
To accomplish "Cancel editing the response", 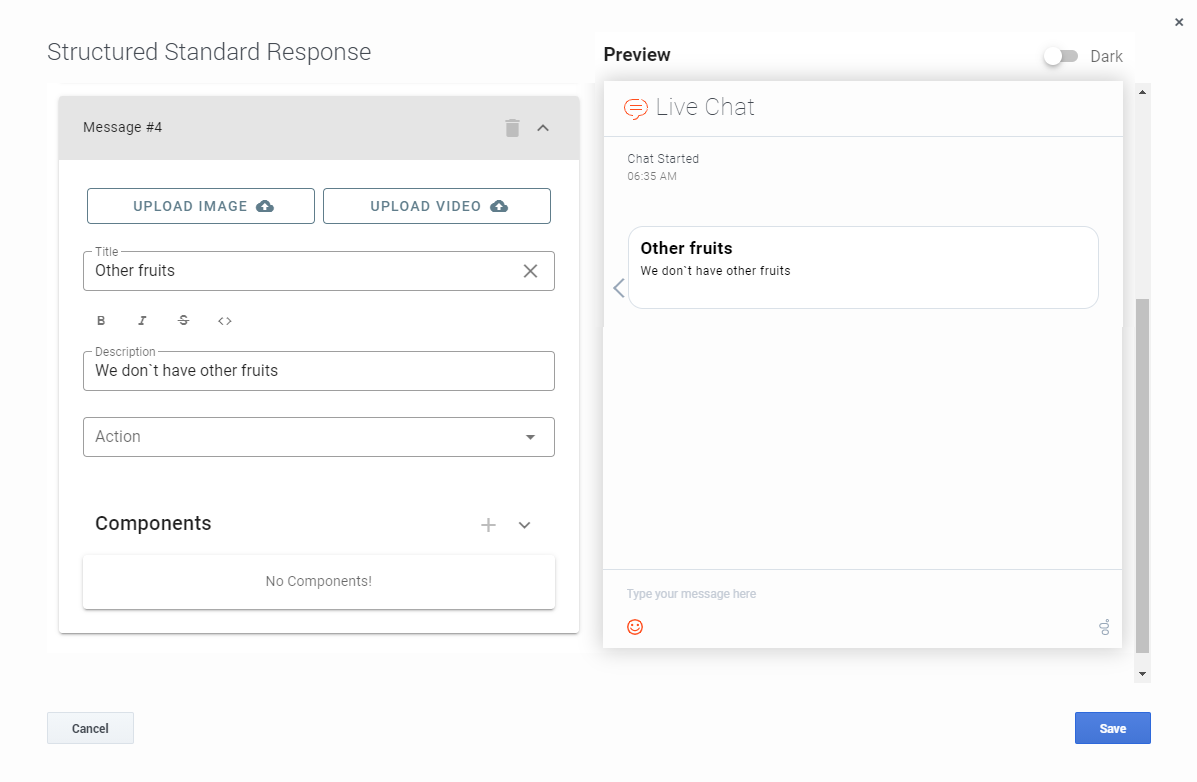I will click(x=90, y=728).
